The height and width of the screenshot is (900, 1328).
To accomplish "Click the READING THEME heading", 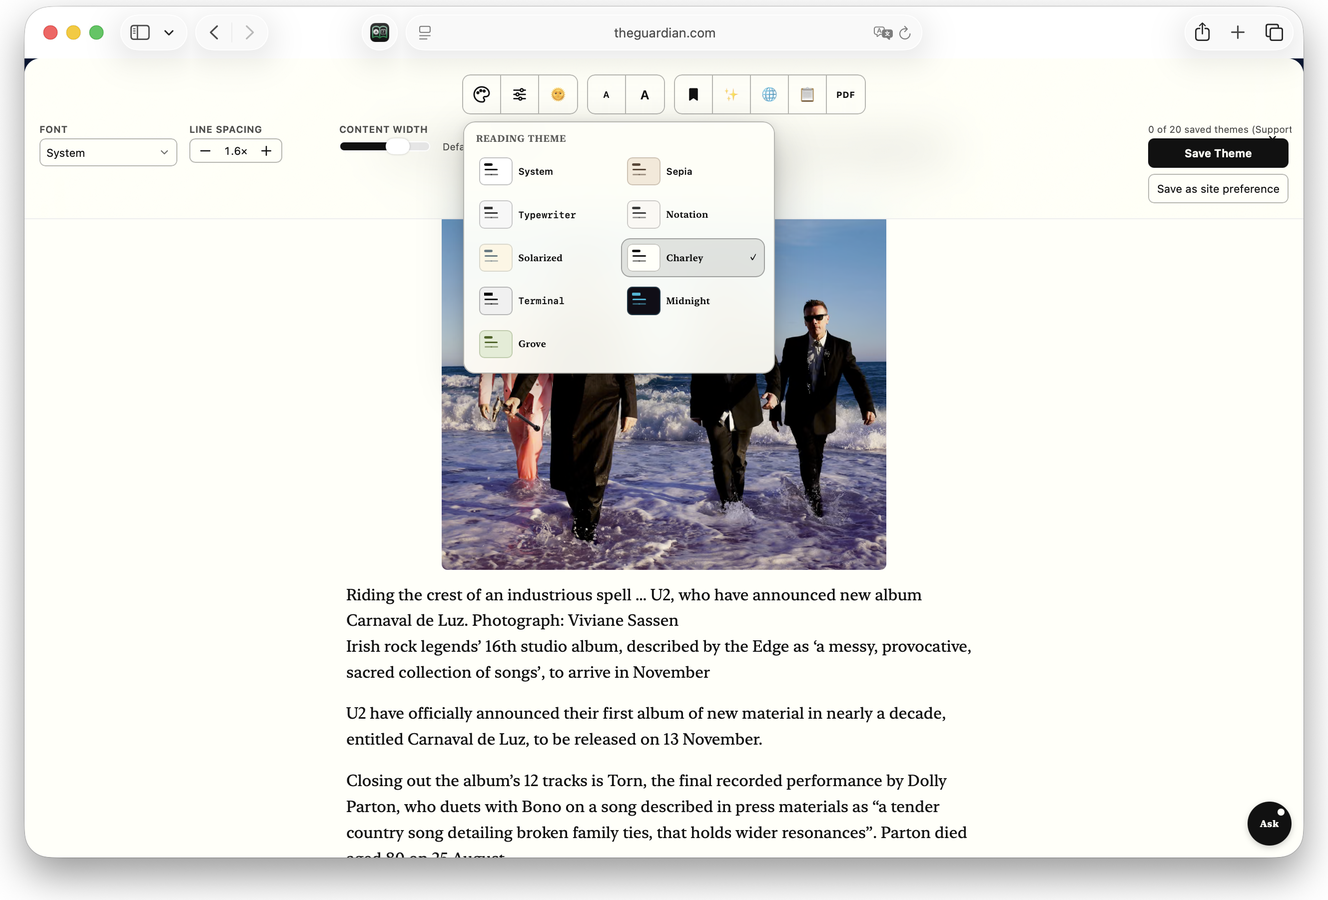I will click(521, 139).
